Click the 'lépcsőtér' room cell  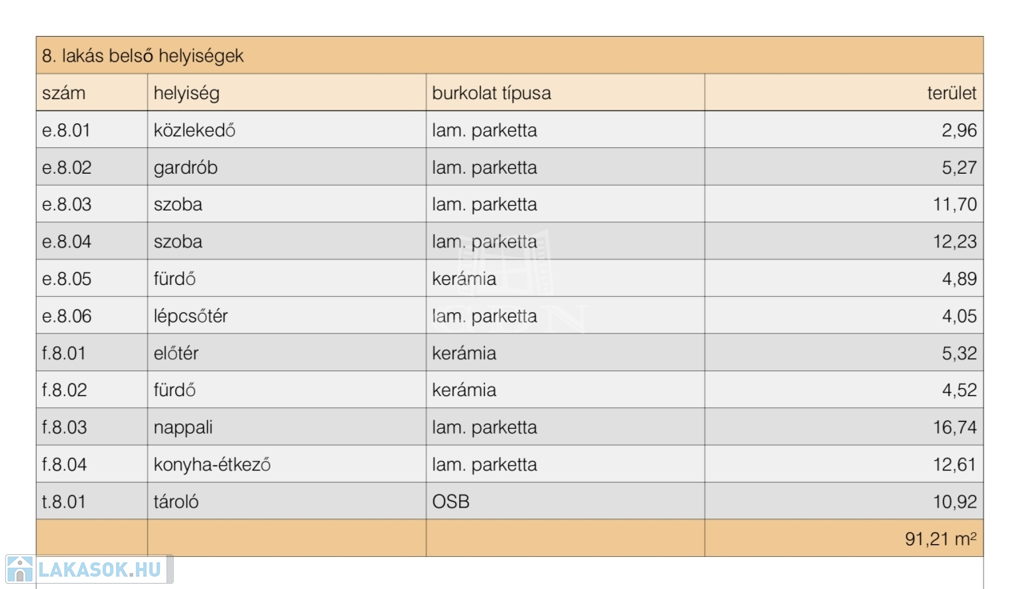(191, 316)
